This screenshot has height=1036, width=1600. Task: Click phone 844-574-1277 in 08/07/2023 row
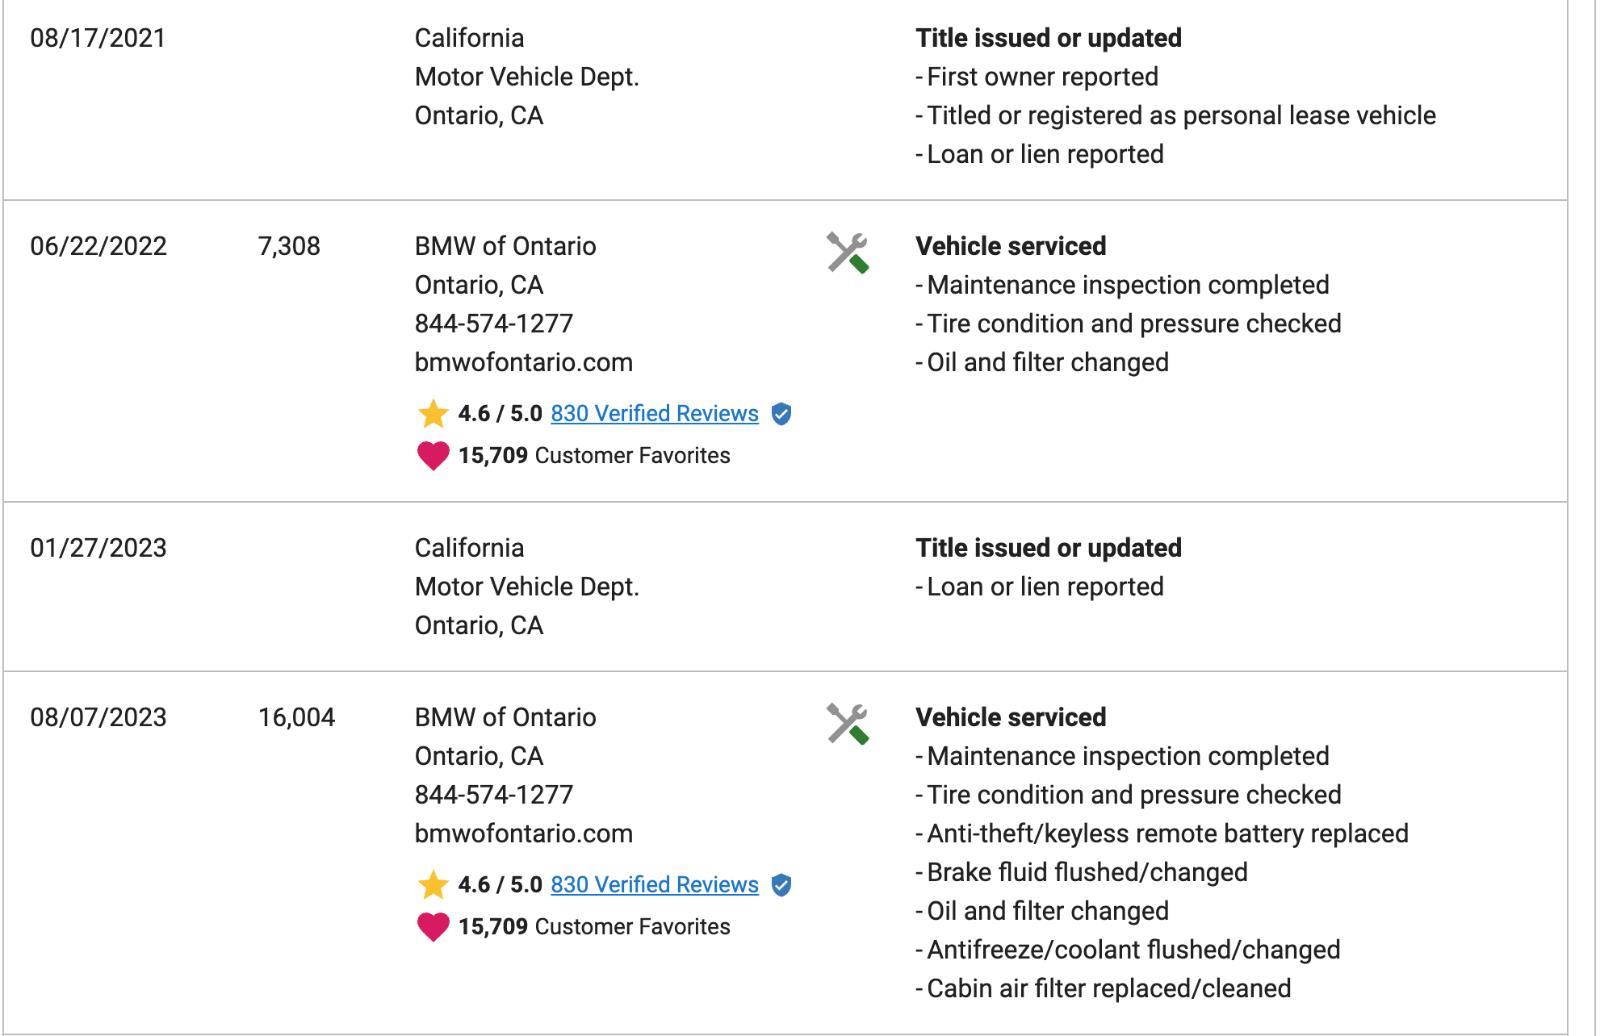click(494, 794)
